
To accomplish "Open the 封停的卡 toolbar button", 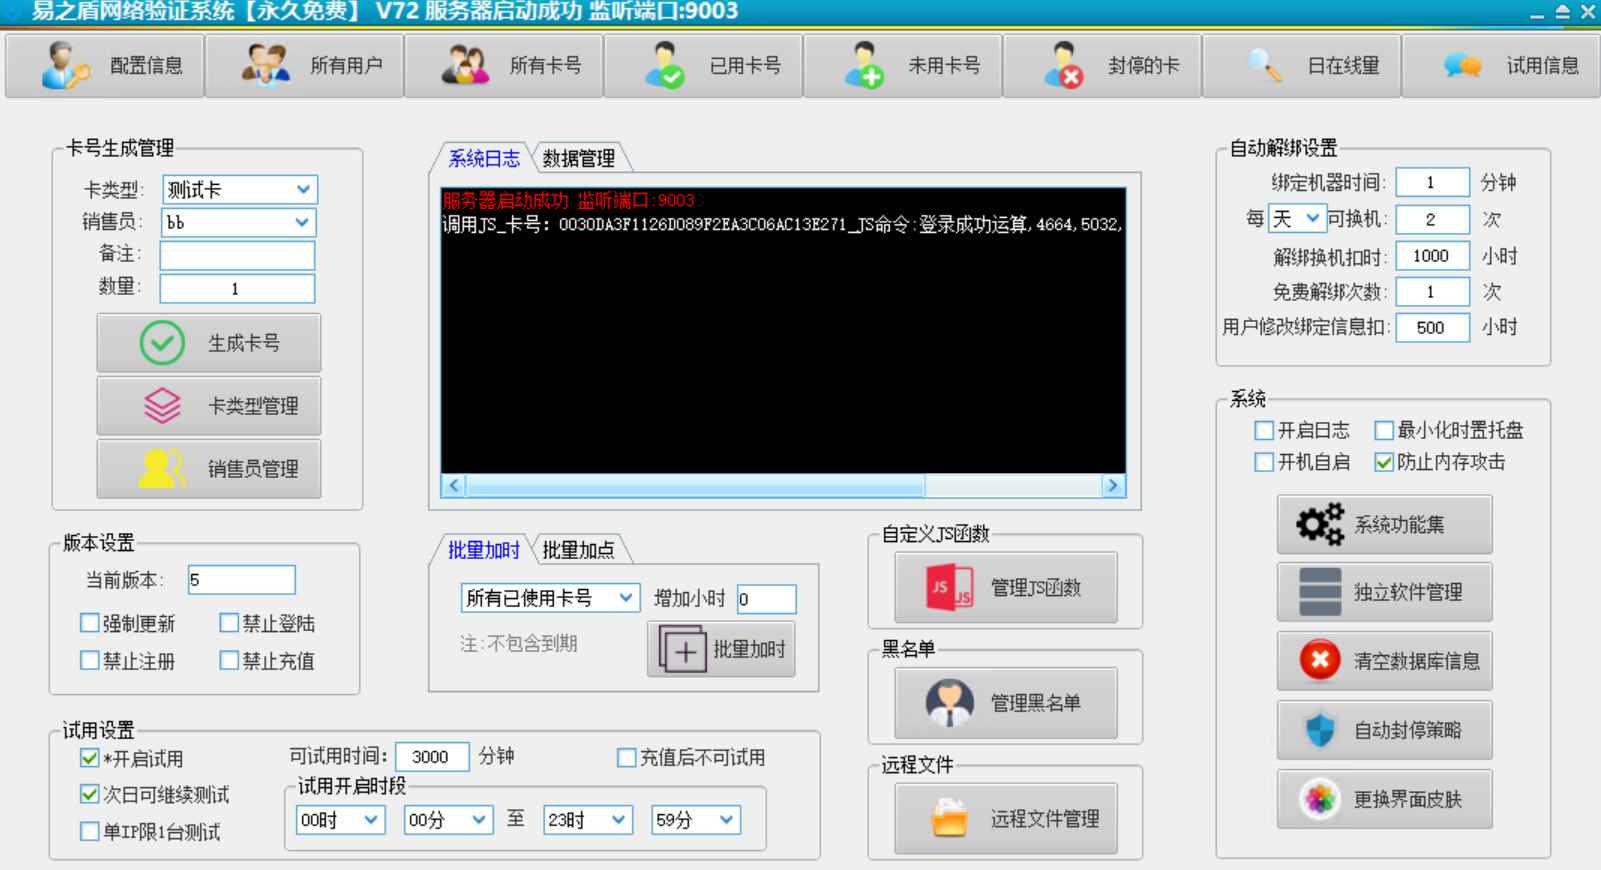I will (1102, 66).
